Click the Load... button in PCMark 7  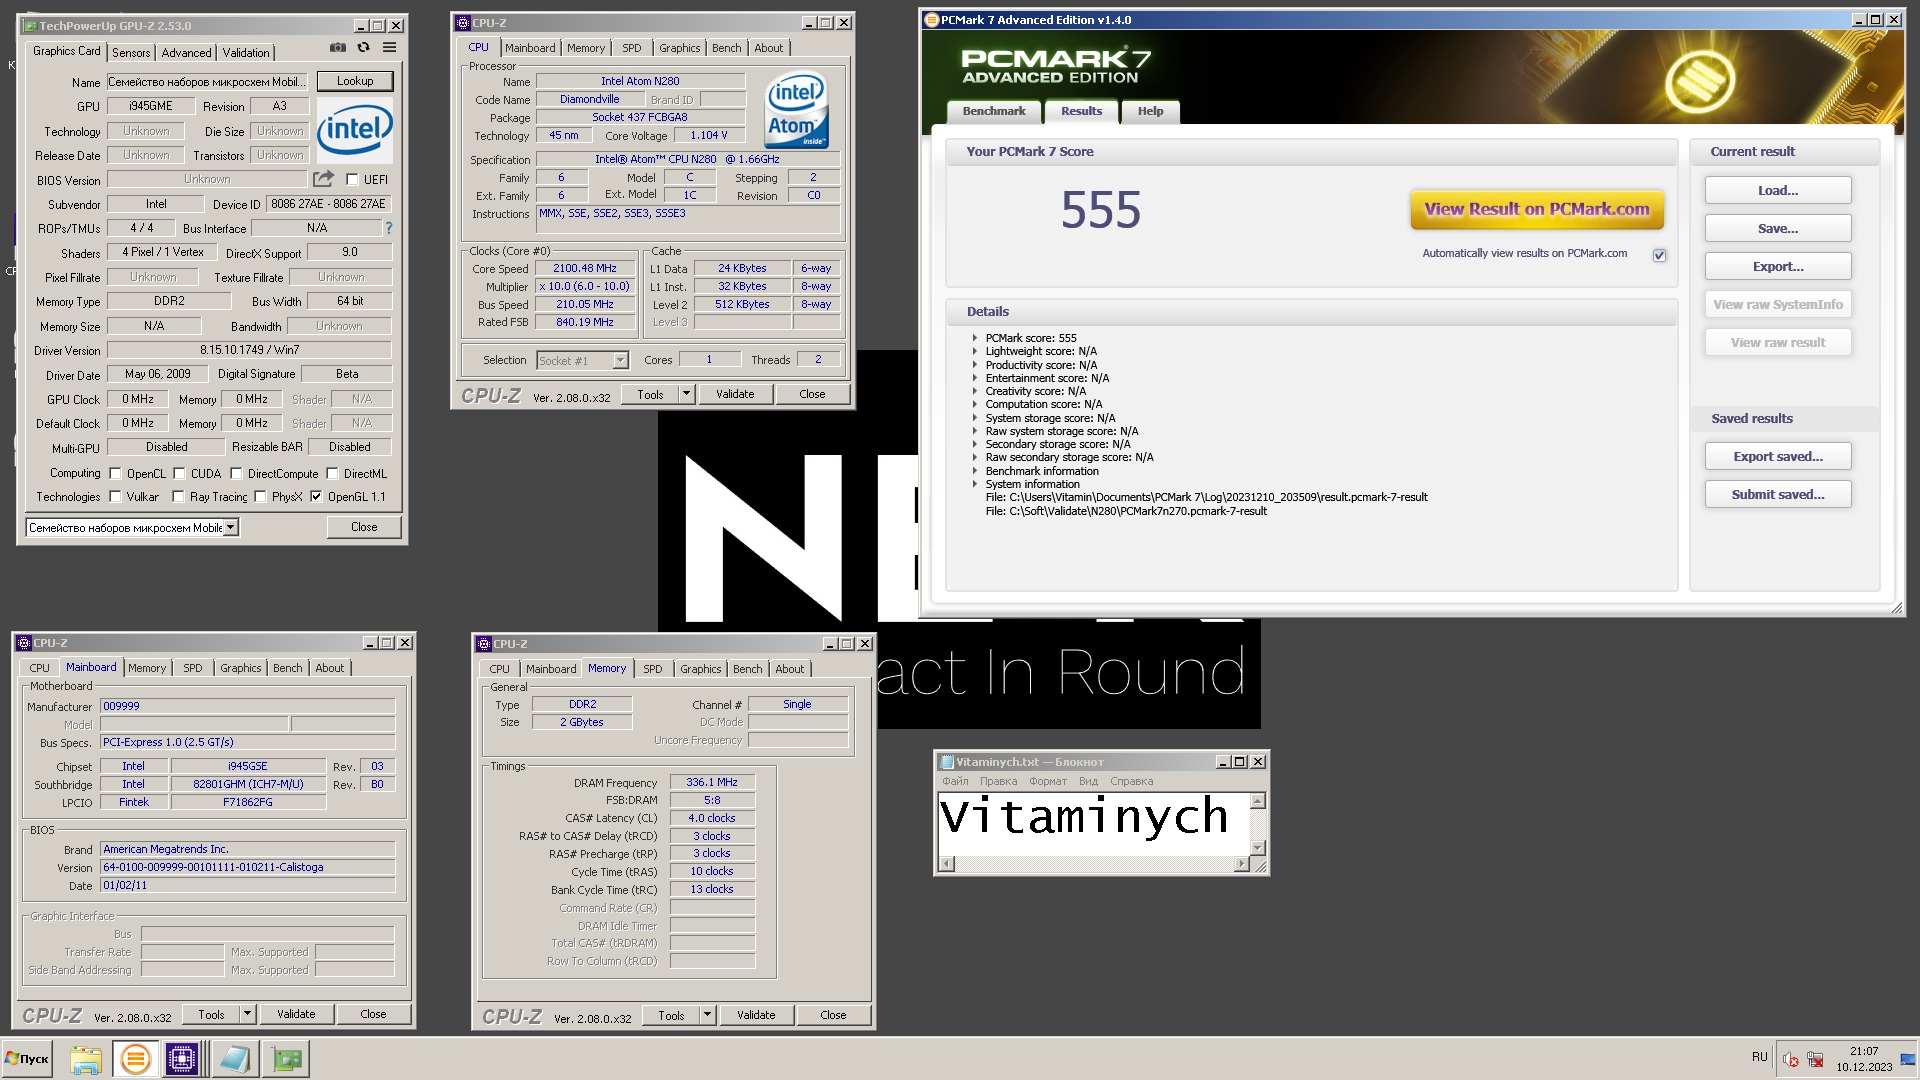1778,191
